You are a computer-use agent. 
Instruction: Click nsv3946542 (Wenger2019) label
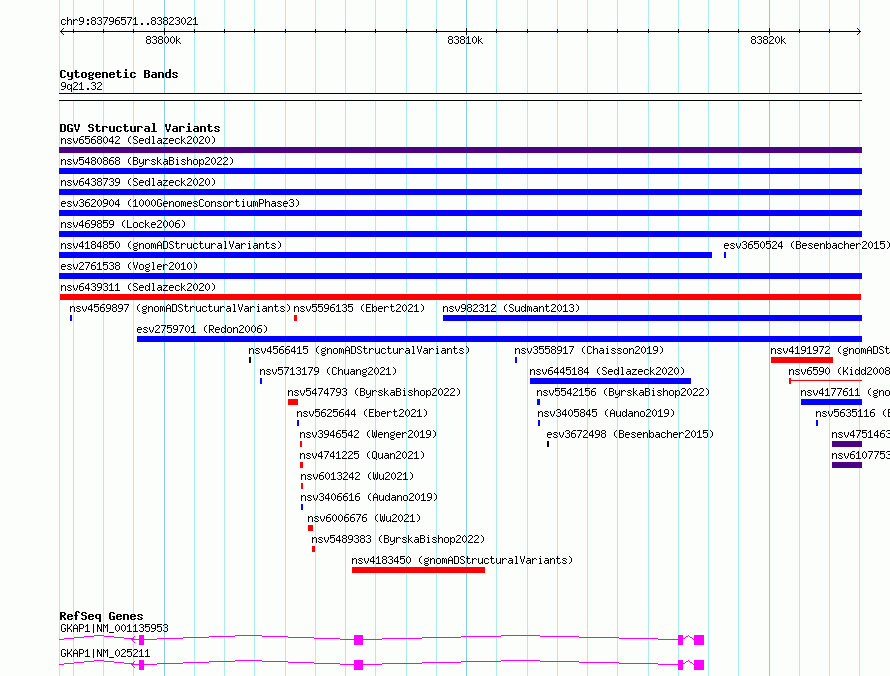[x=368, y=434]
